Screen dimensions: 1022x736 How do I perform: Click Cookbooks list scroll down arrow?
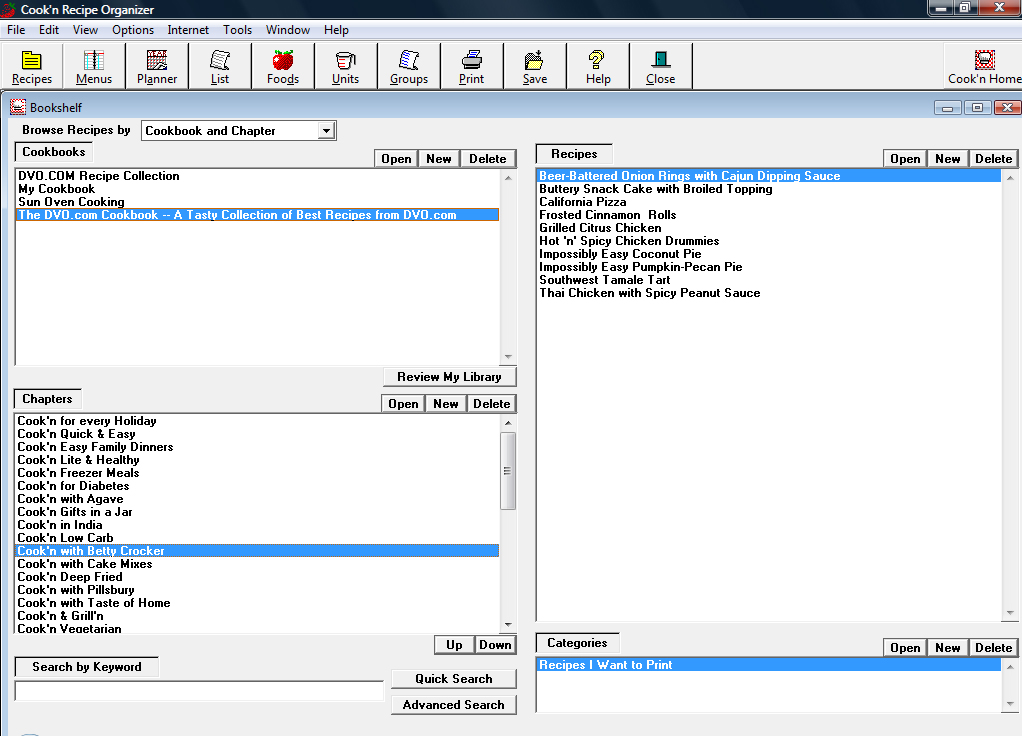click(508, 357)
